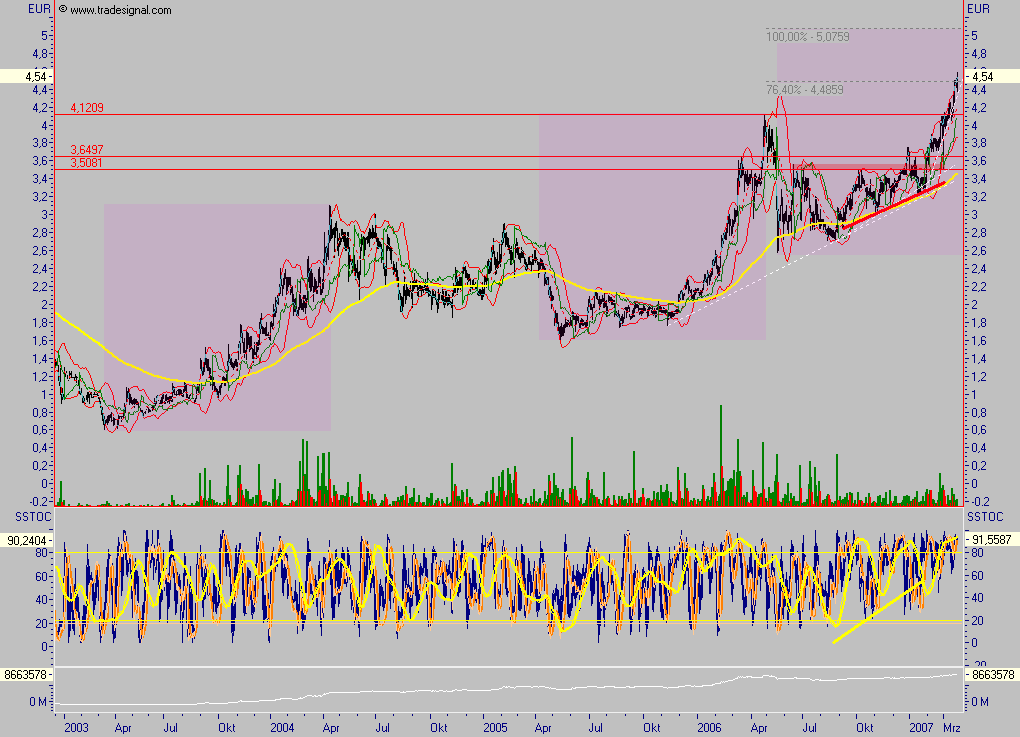Click the tallest green volume bar
Viewport: 1020px width, 737px height.
click(720, 450)
